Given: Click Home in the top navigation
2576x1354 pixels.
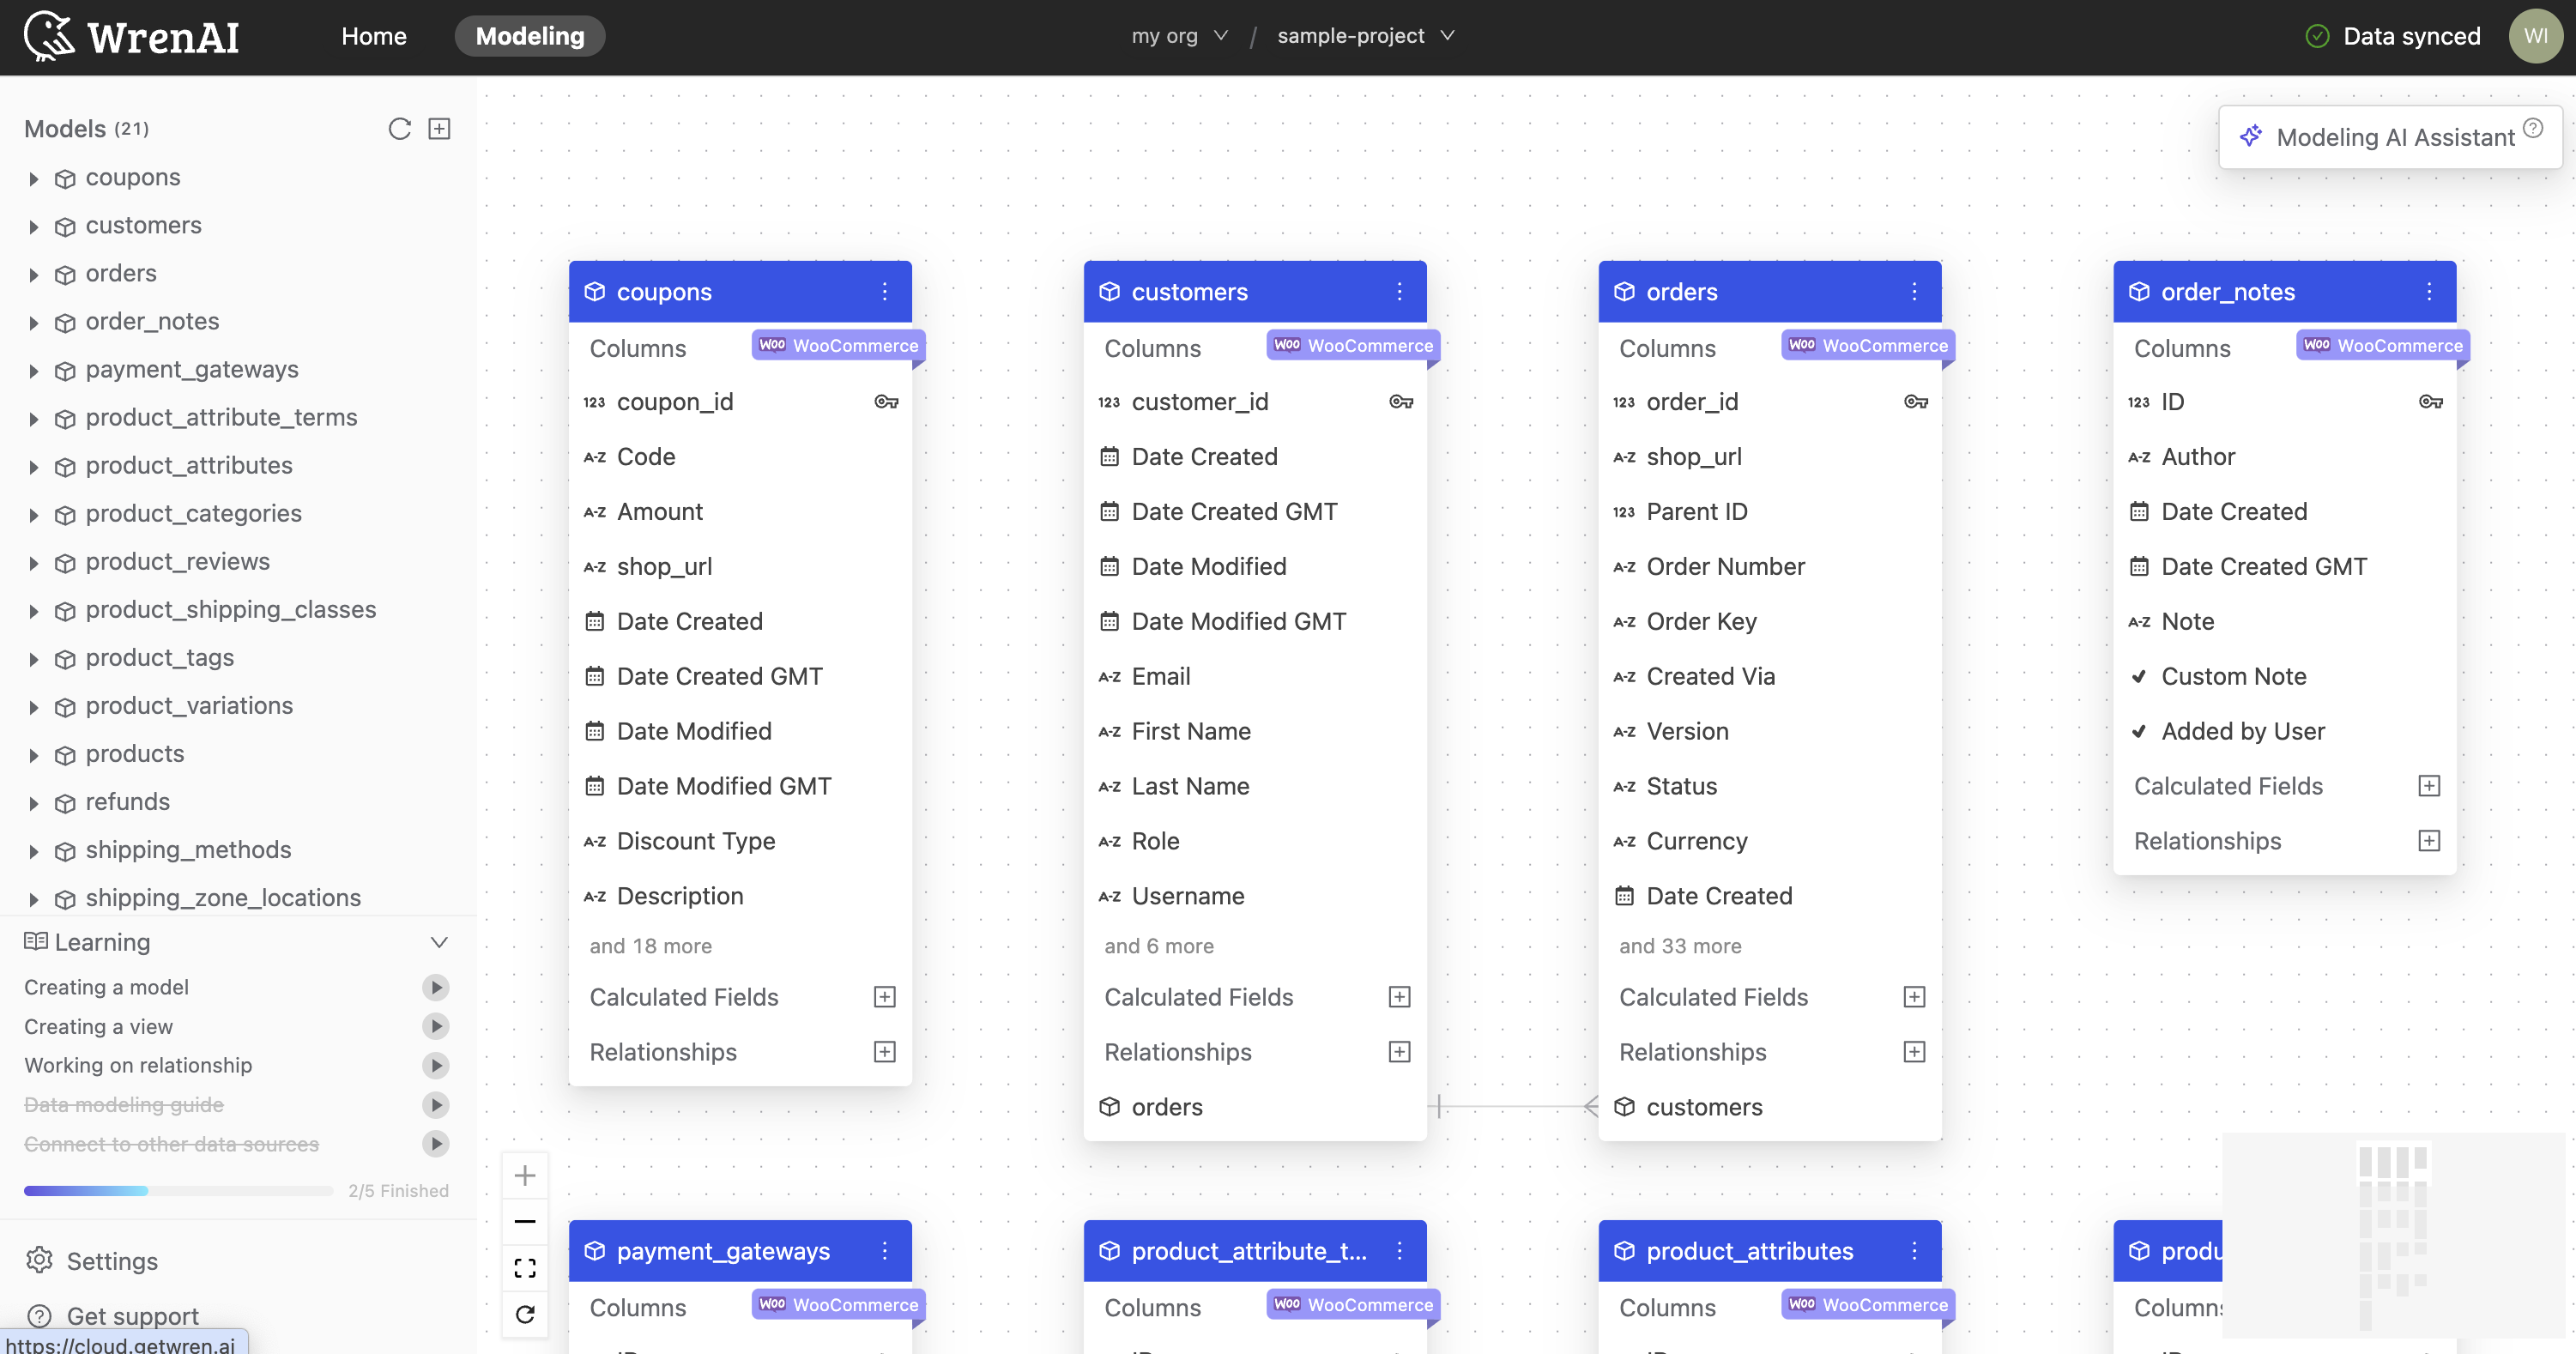Looking at the screenshot, I should pos(373,36).
